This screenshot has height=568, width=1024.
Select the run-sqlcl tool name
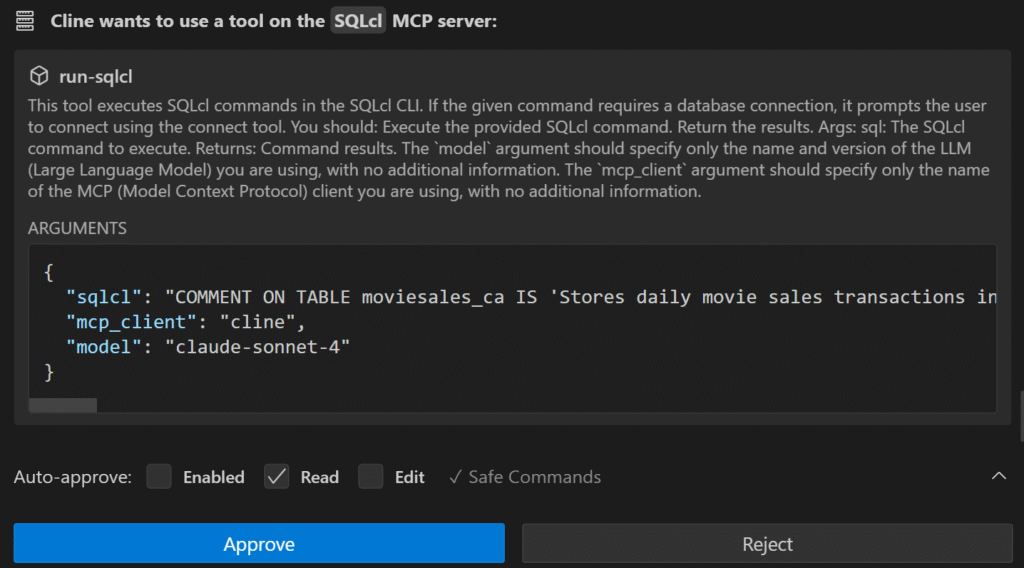(96, 76)
